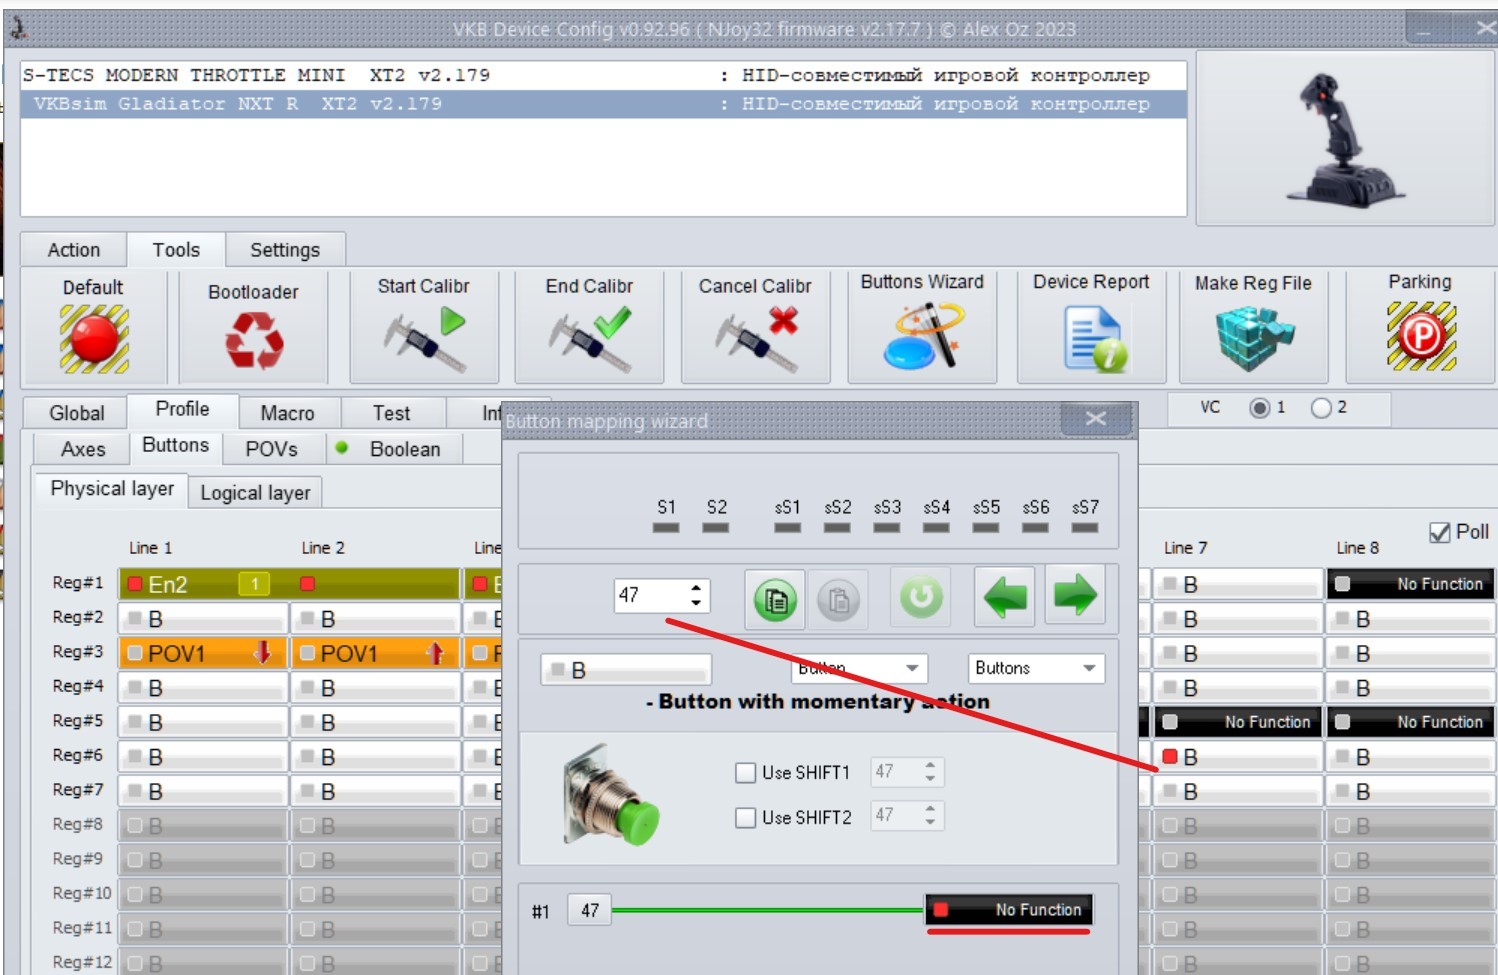Enable the Use SHIFT1 checkbox

click(745, 772)
